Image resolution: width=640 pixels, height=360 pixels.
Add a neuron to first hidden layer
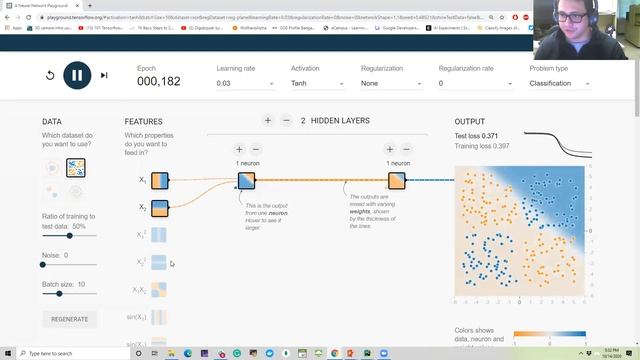[239, 149]
